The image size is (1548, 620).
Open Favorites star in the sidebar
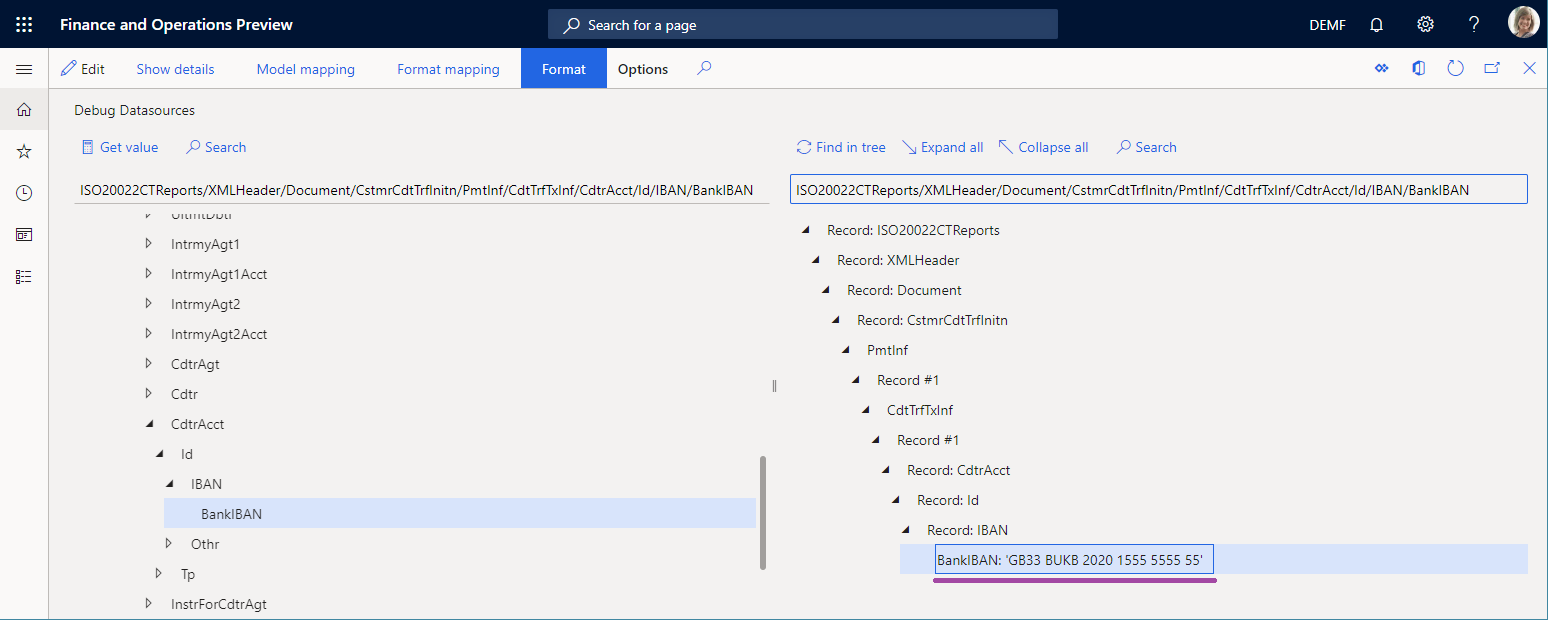coord(24,152)
